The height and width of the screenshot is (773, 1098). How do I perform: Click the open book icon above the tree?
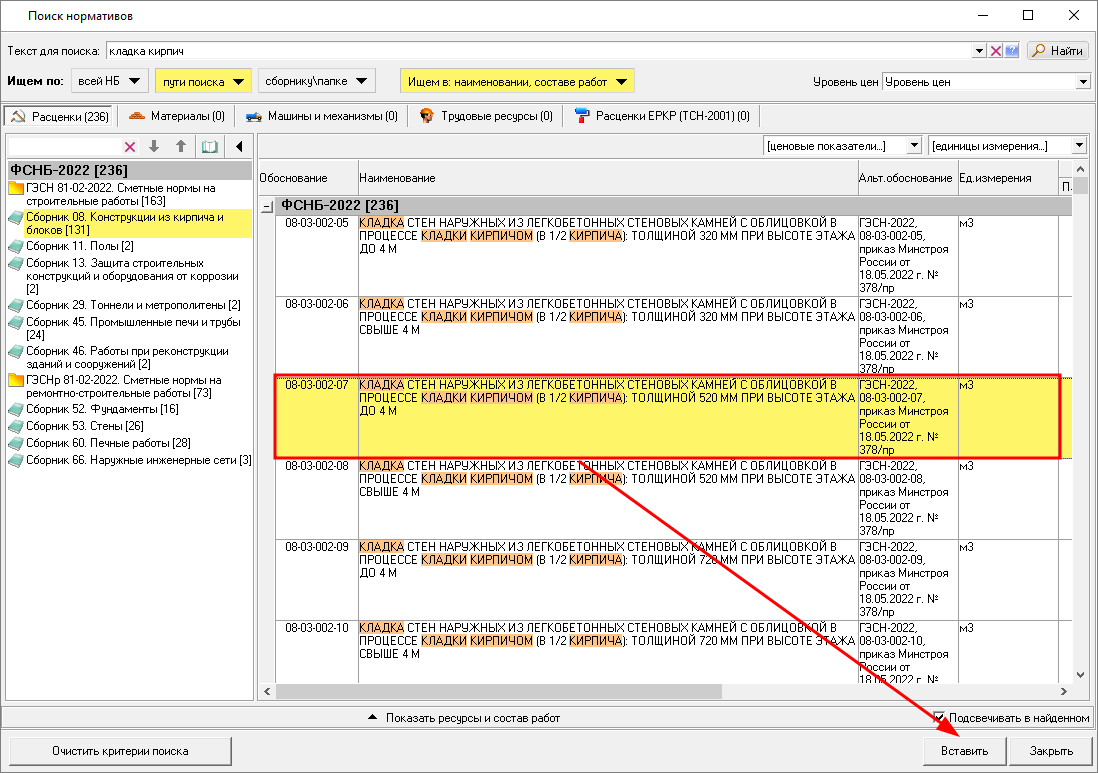click(x=209, y=147)
